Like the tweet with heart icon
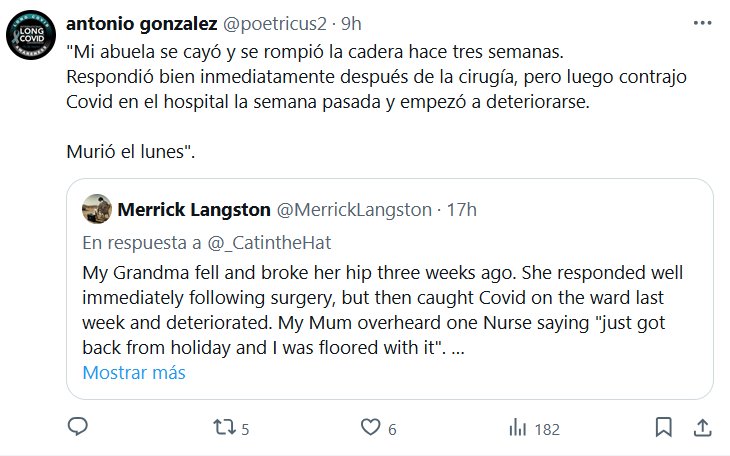This screenshot has width=730, height=456. [x=371, y=428]
